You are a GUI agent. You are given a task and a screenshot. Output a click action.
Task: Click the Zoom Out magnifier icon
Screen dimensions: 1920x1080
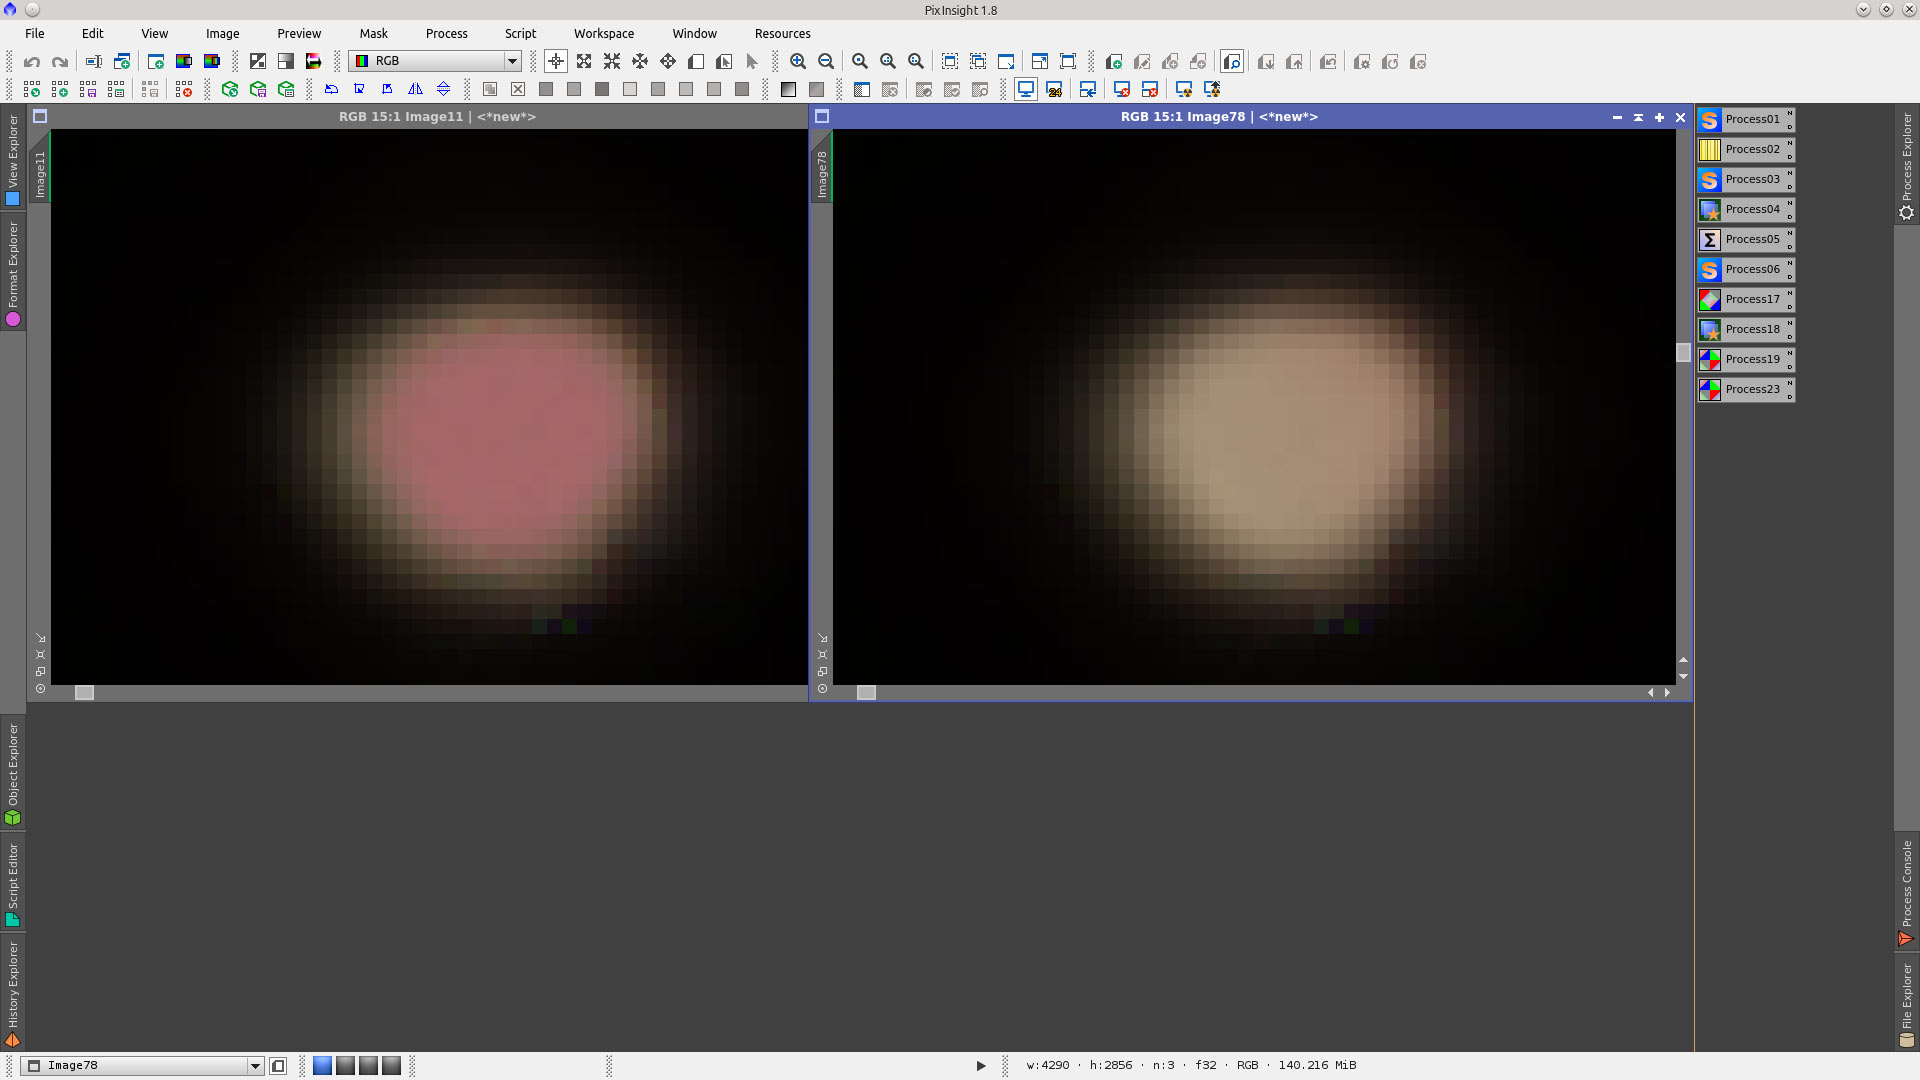(x=826, y=62)
